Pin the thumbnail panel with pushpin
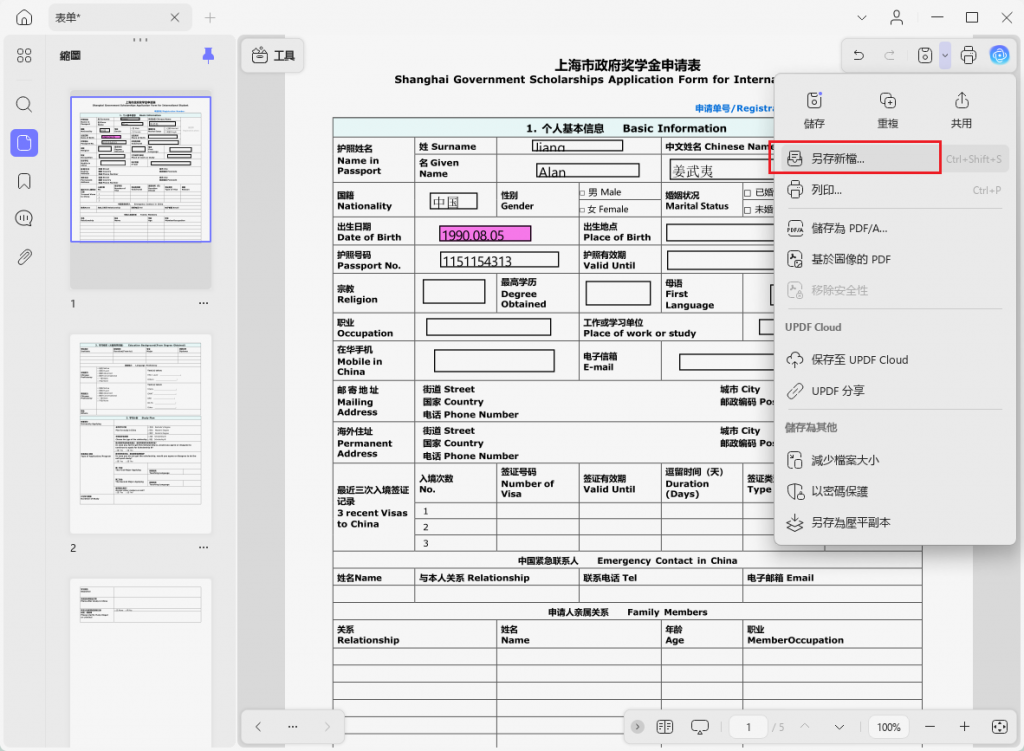The width and height of the screenshot is (1024, 751). point(208,55)
